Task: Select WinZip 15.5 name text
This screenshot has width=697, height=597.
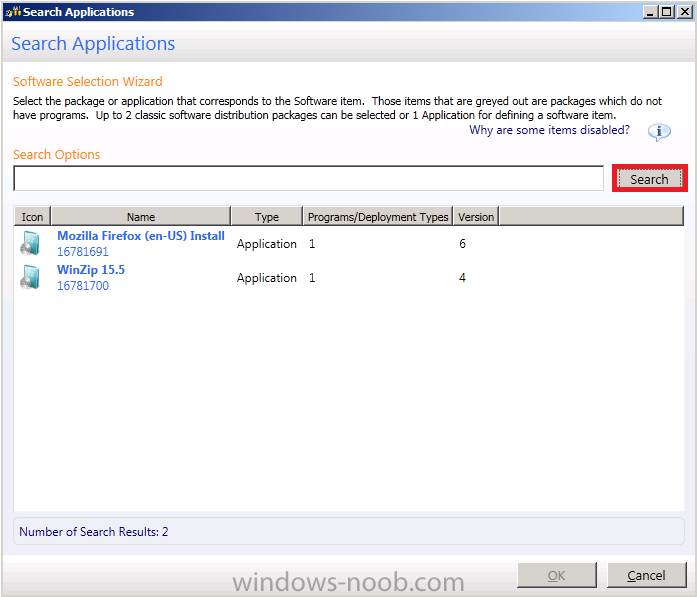Action: [91, 269]
